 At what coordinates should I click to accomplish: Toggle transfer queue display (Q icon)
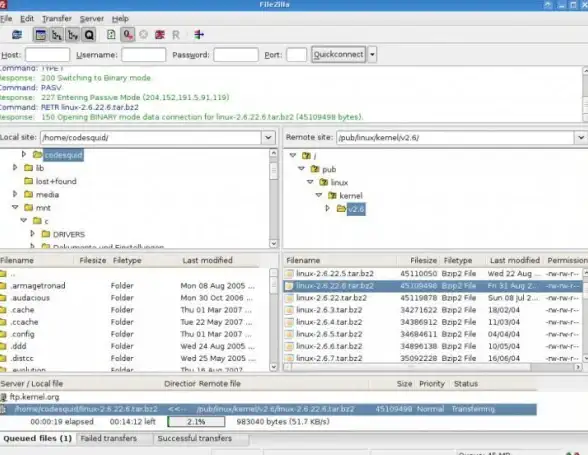89,35
